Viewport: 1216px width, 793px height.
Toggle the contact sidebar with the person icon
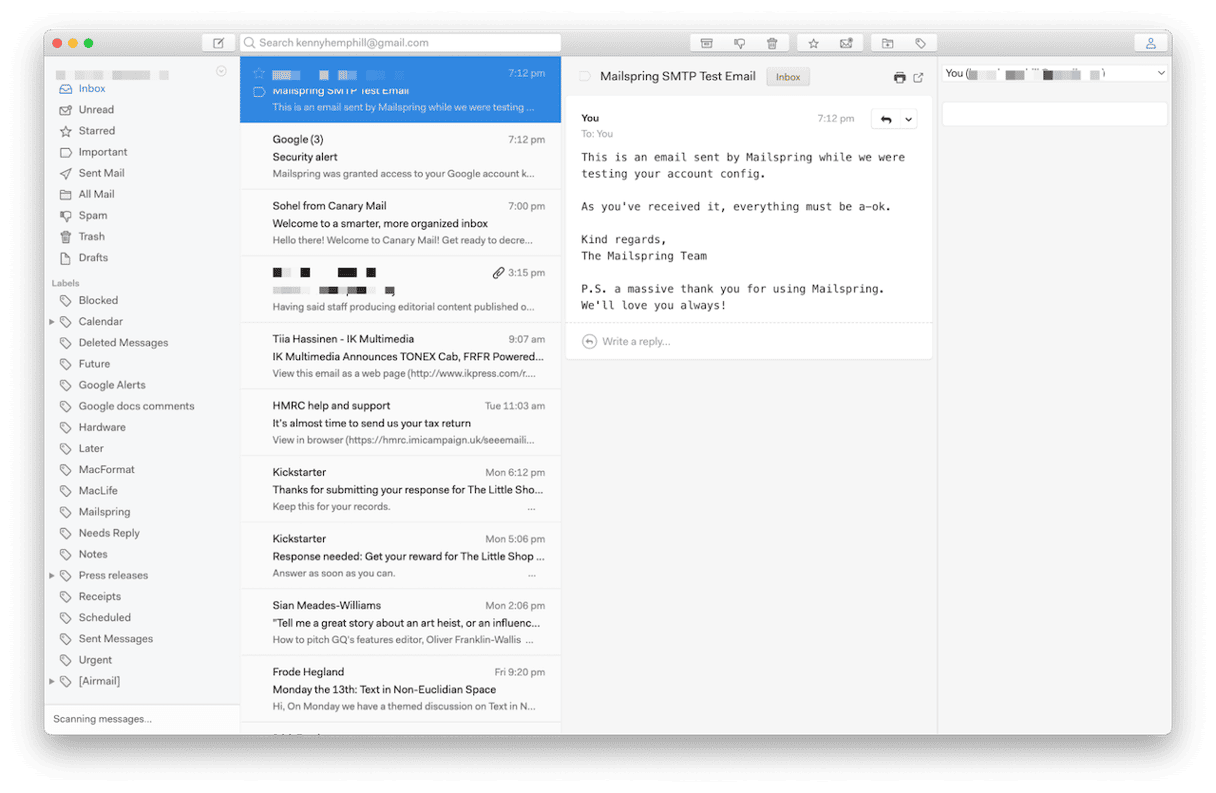click(1151, 43)
